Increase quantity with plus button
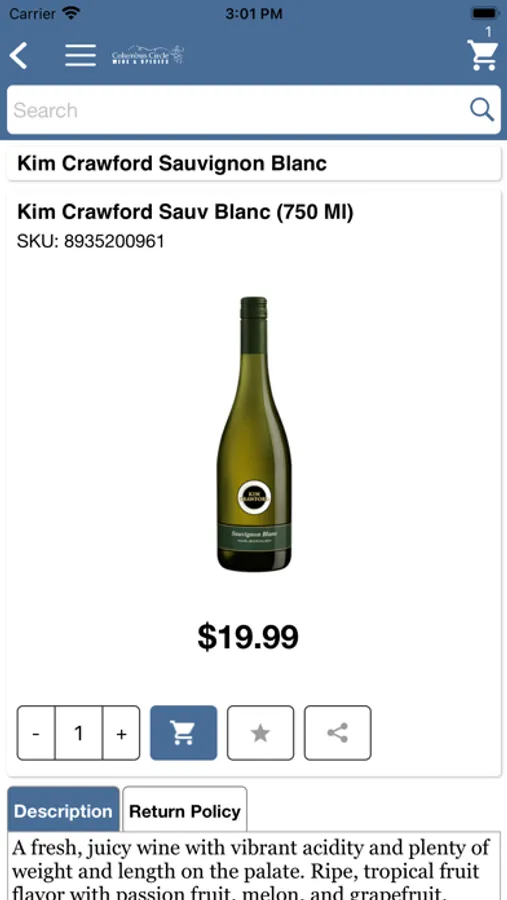Image resolution: width=507 pixels, height=900 pixels. coord(121,733)
